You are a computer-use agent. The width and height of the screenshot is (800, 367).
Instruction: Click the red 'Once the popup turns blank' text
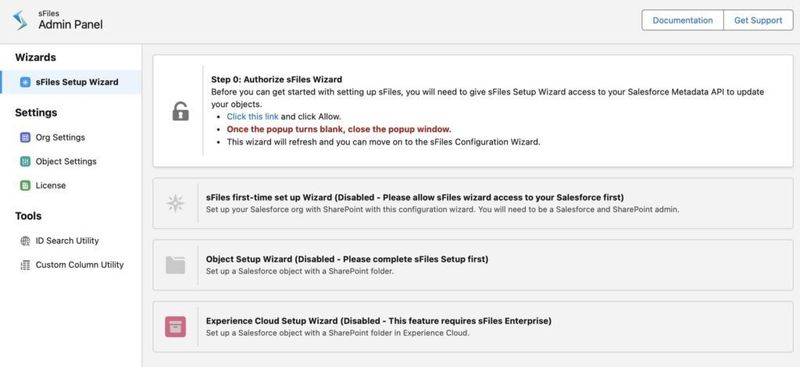(339, 129)
